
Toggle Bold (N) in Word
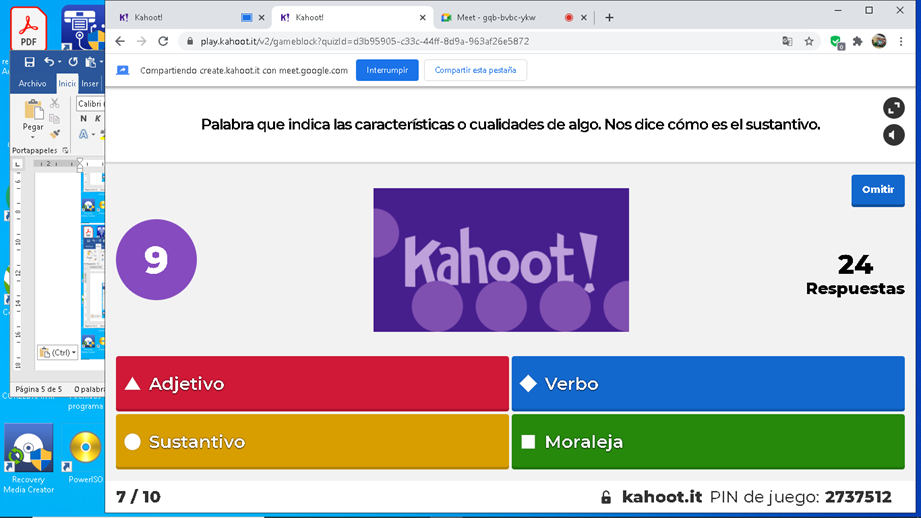pos(83,119)
